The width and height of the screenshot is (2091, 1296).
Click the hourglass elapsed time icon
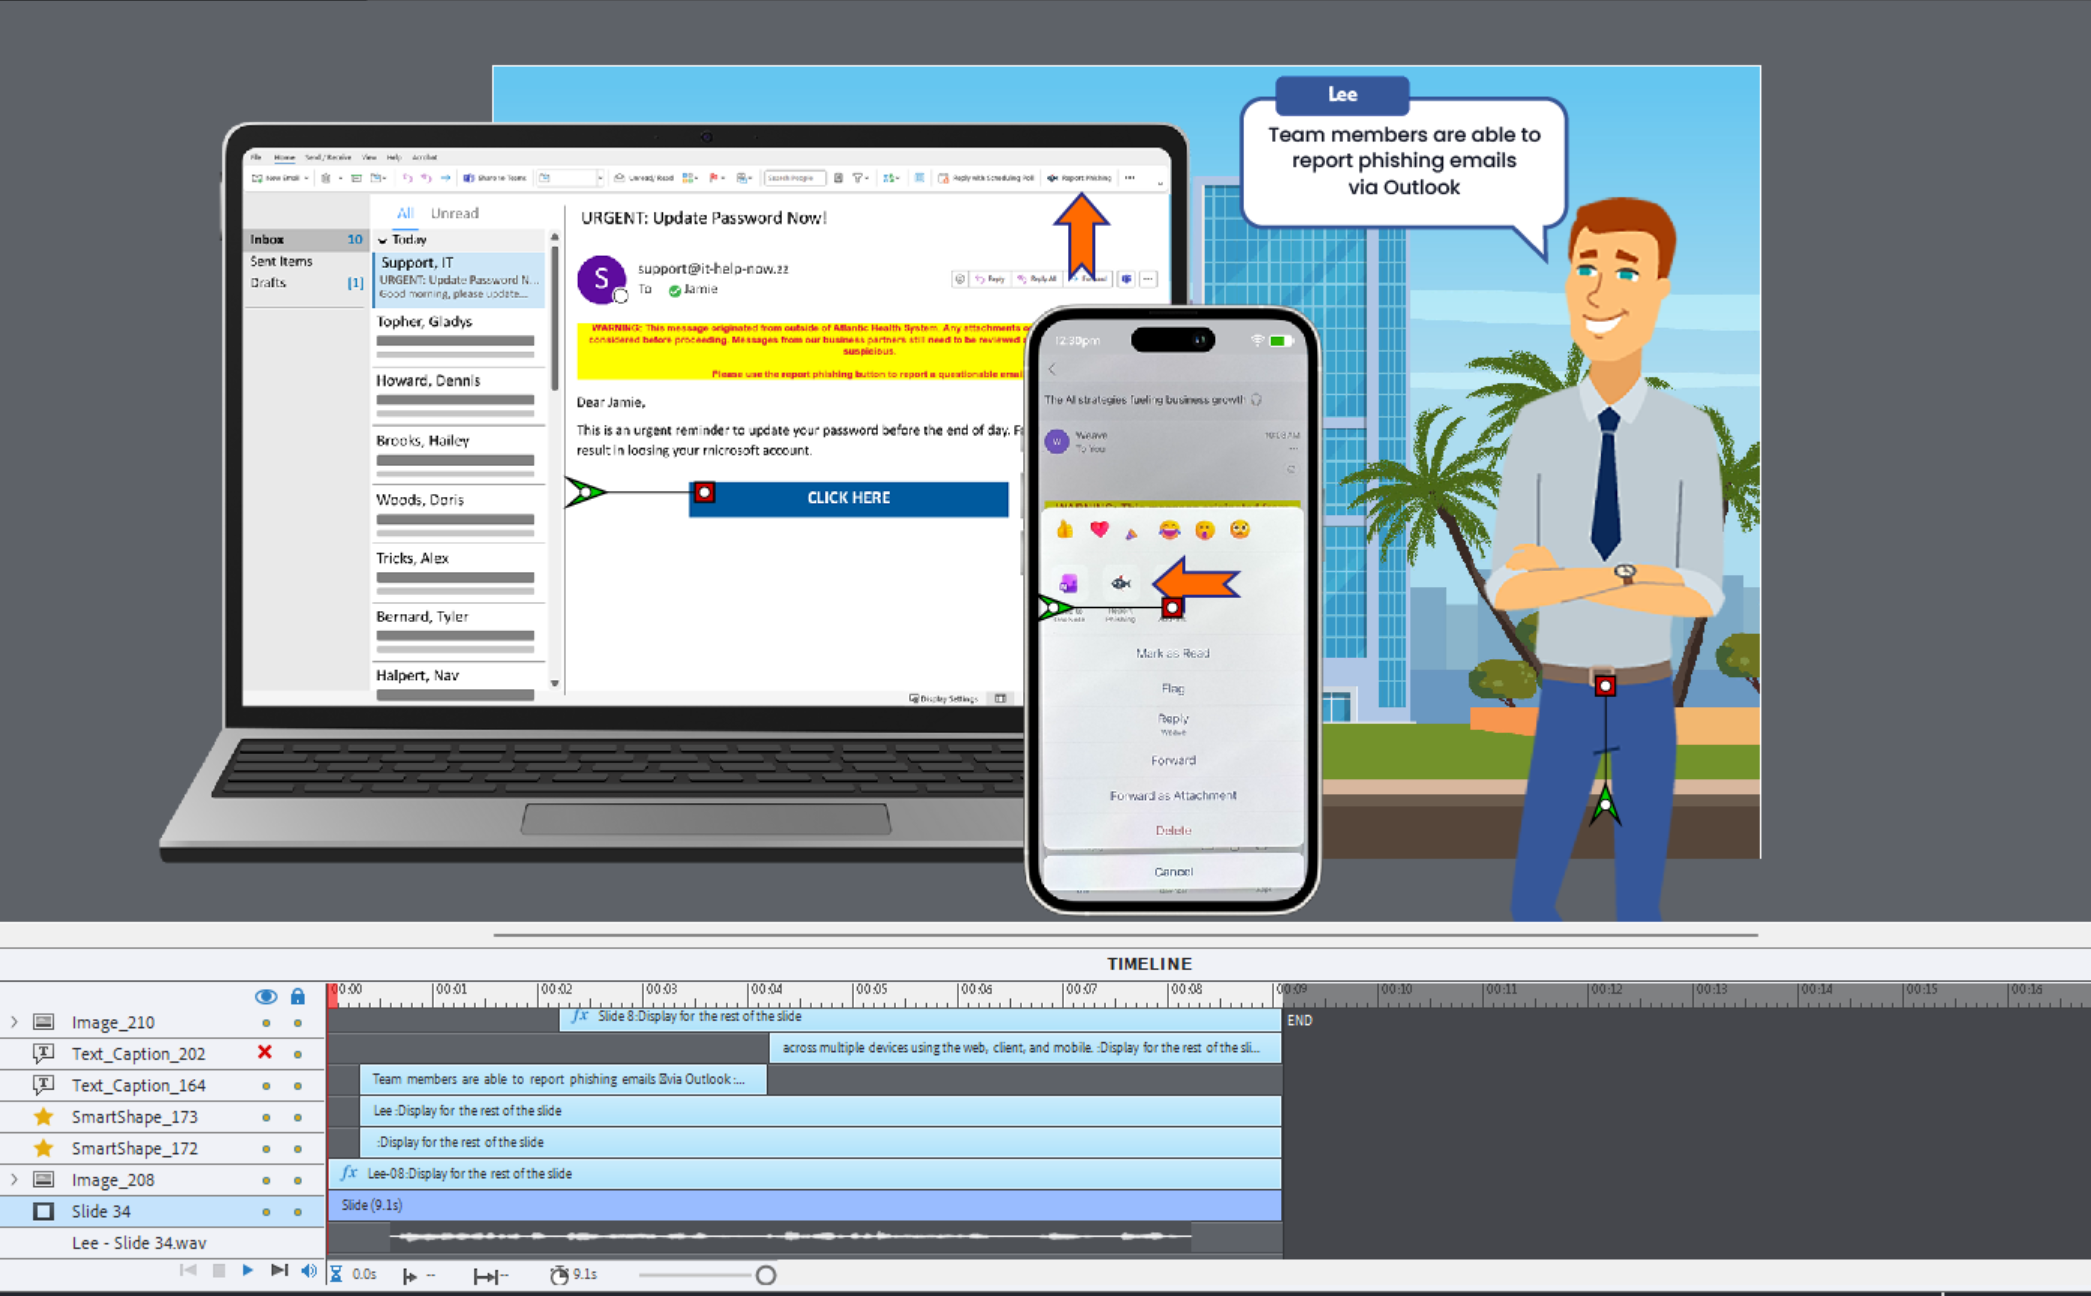336,1274
